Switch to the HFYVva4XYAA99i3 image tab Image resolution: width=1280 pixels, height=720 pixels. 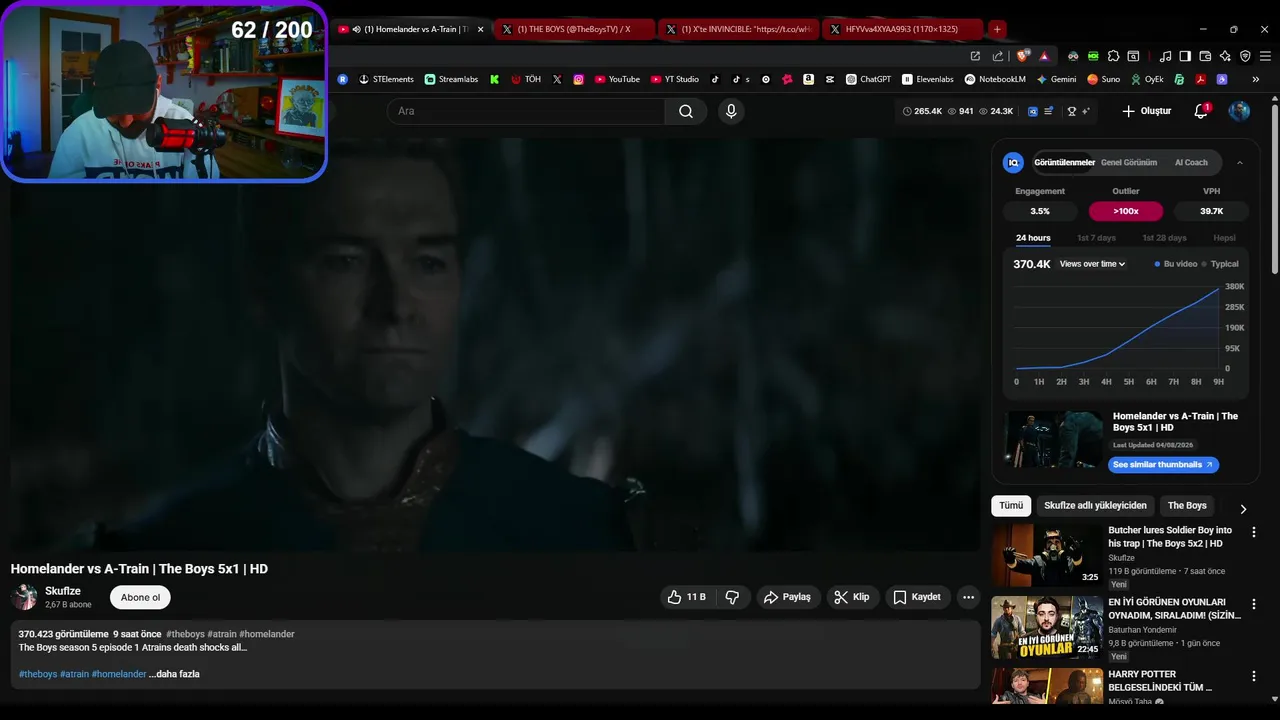tap(902, 29)
